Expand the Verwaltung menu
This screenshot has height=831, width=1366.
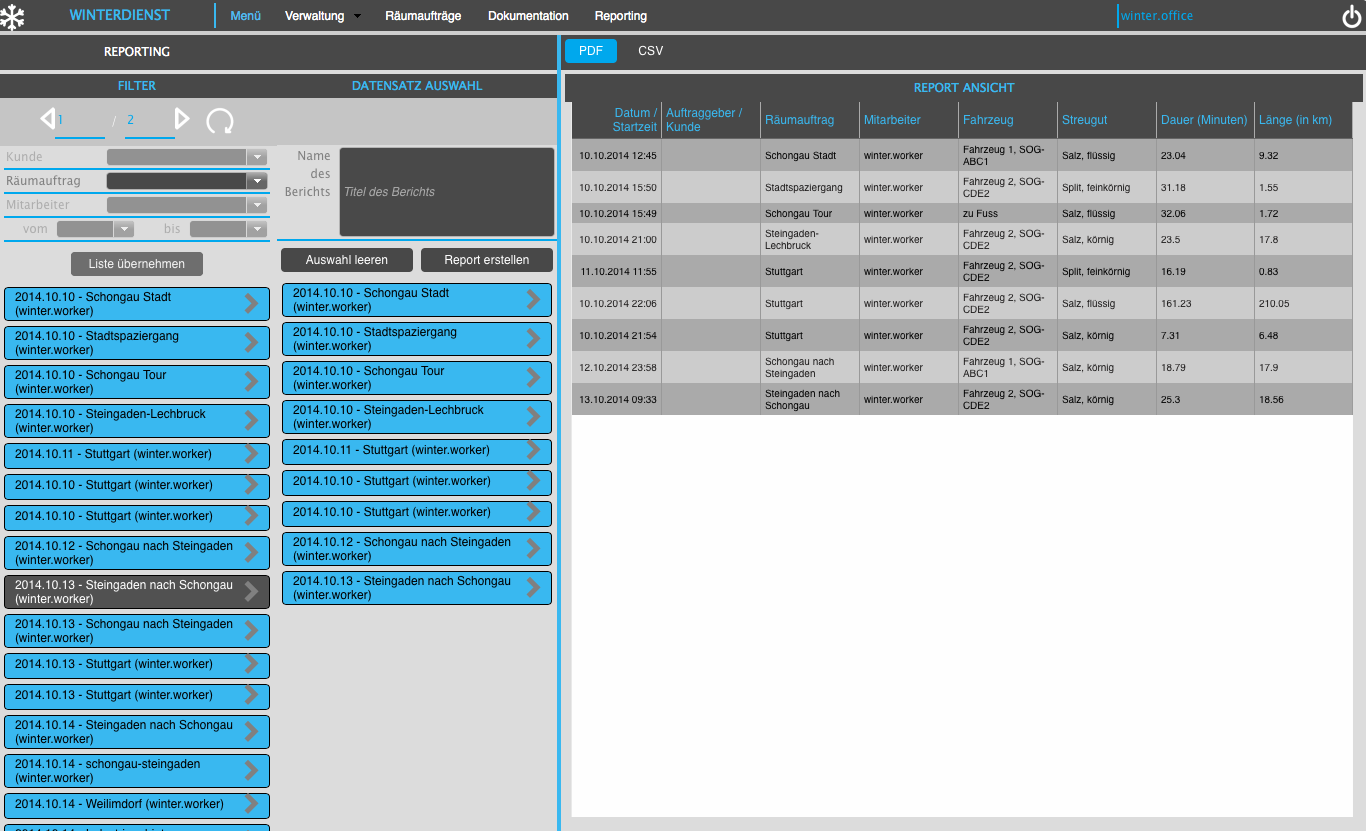pyautogui.click(x=322, y=16)
